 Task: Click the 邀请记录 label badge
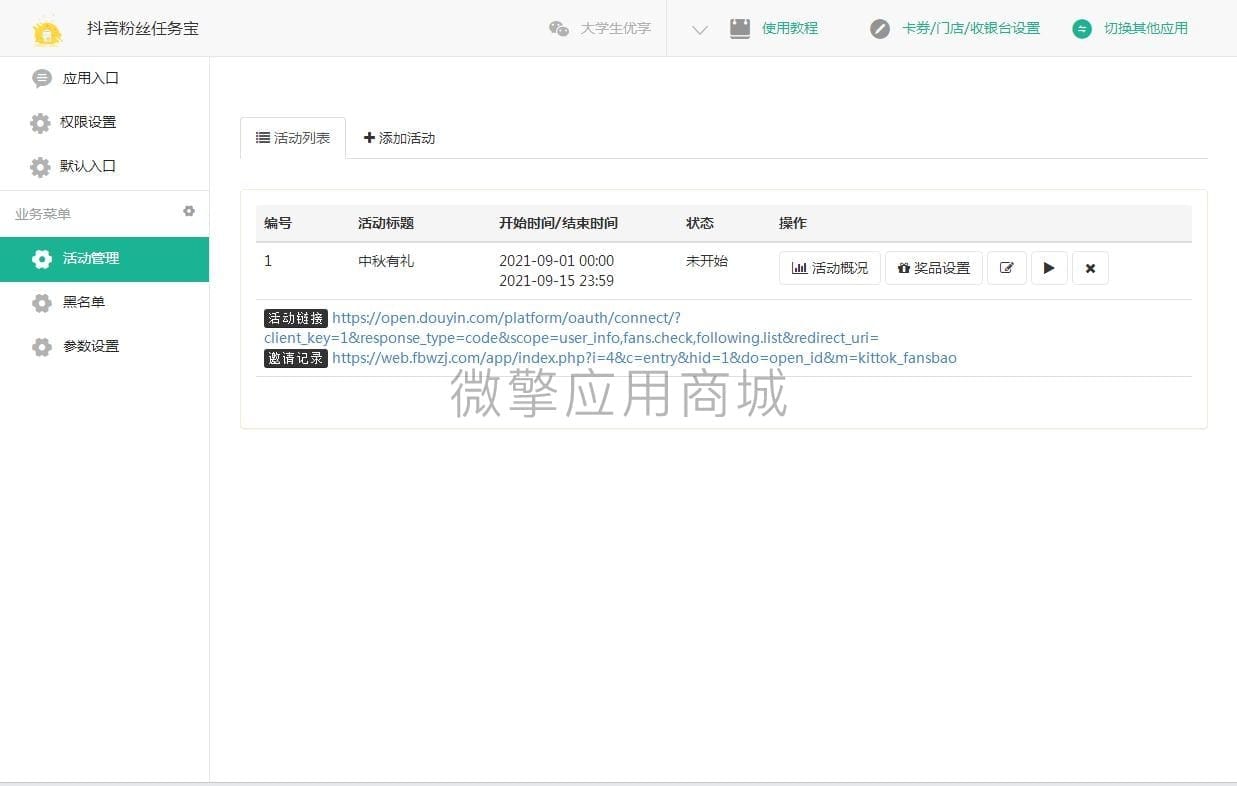(x=296, y=358)
